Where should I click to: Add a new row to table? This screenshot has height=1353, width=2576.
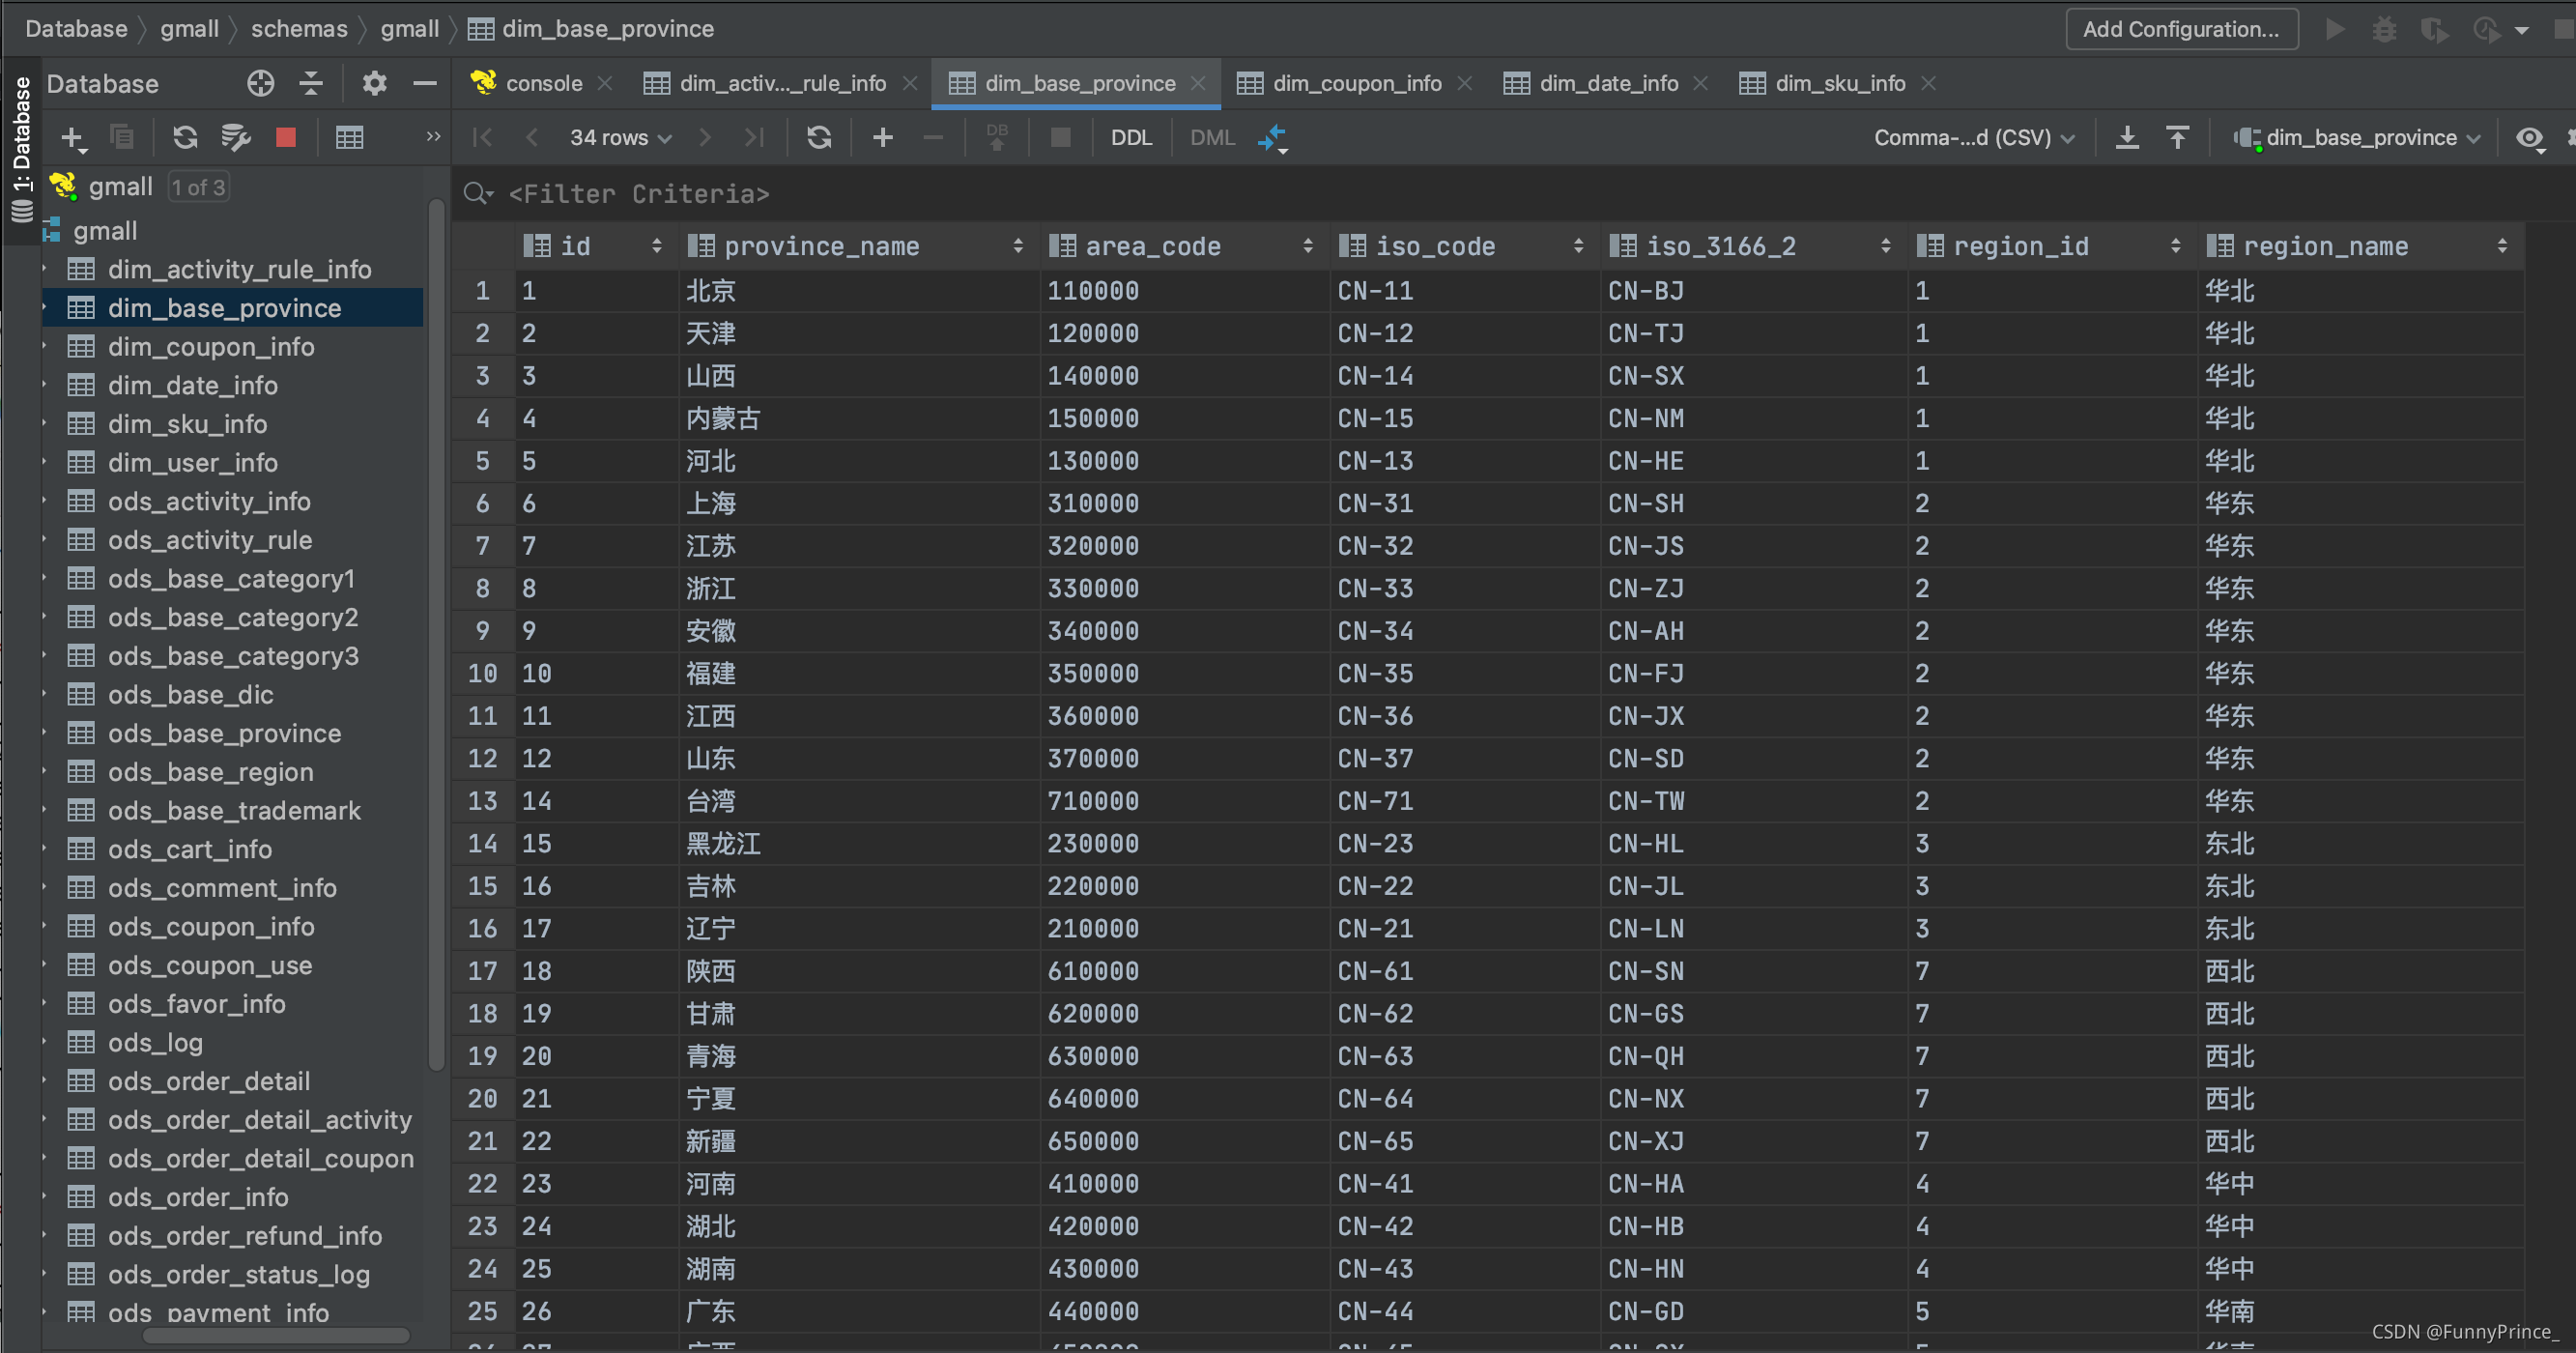pyautogui.click(x=882, y=137)
